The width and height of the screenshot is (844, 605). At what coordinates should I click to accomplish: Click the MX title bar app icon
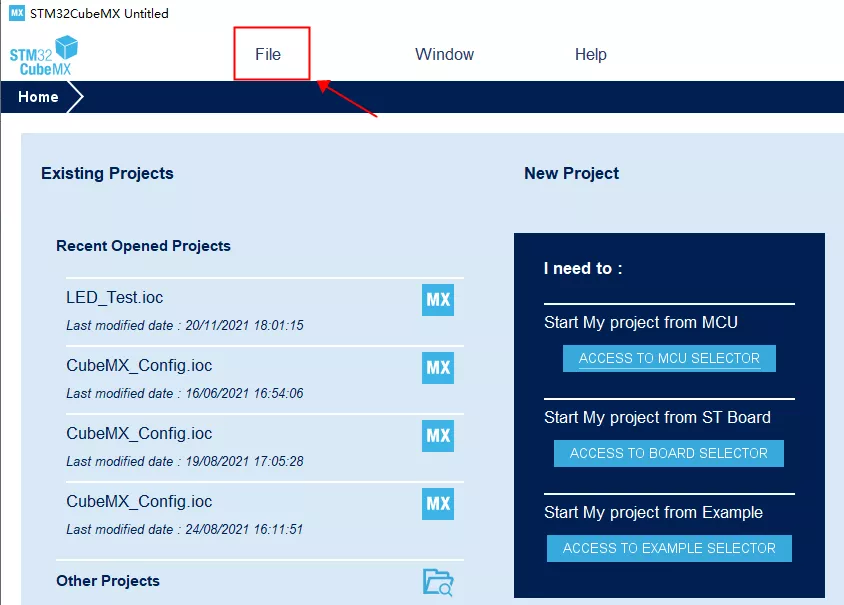click(17, 13)
